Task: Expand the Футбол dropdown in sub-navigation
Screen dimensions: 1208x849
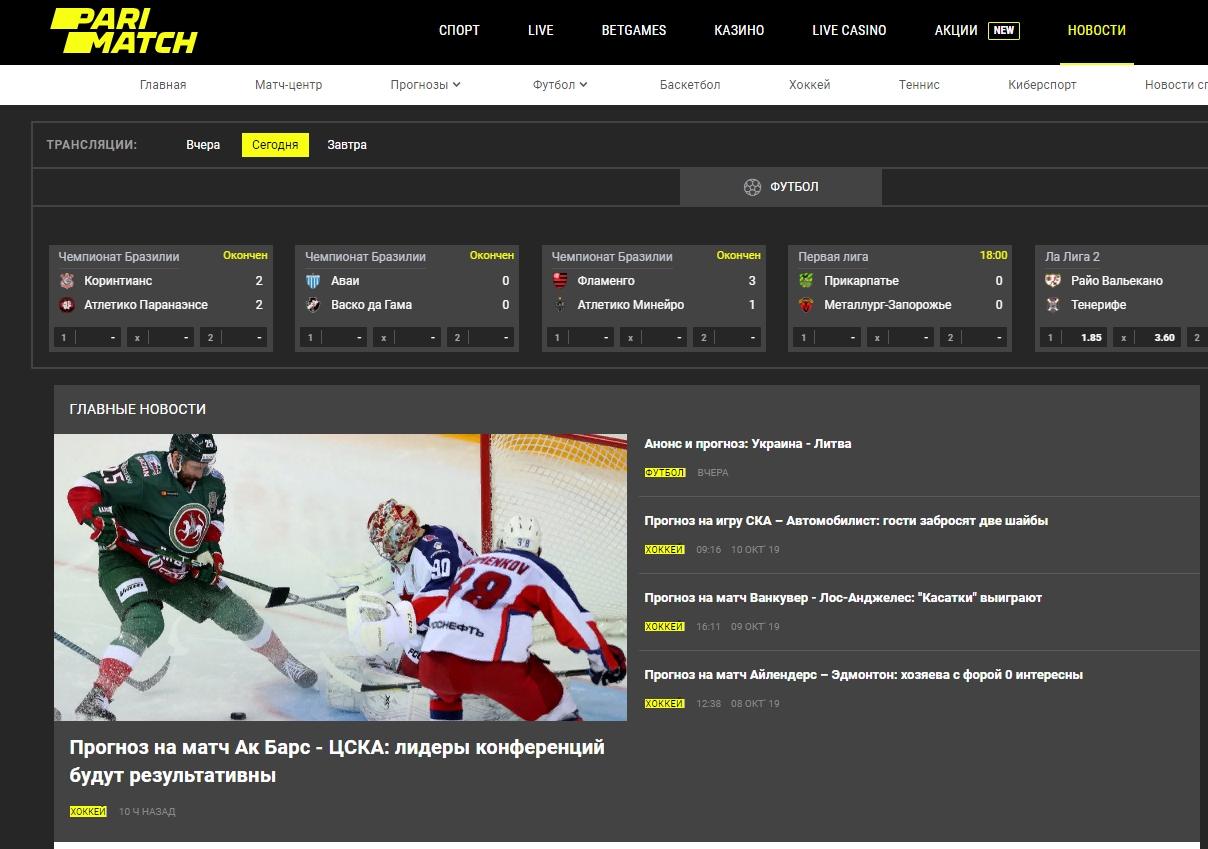Action: point(560,85)
